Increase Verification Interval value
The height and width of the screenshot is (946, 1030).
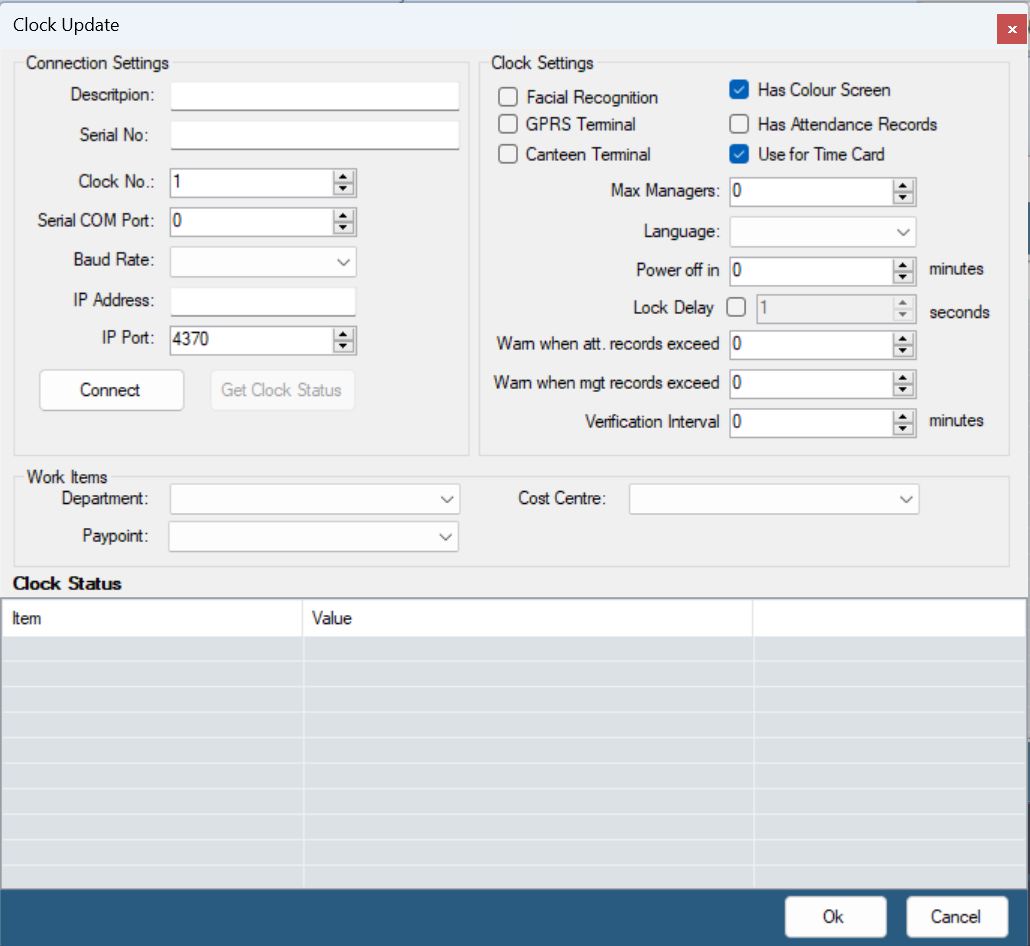click(903, 417)
